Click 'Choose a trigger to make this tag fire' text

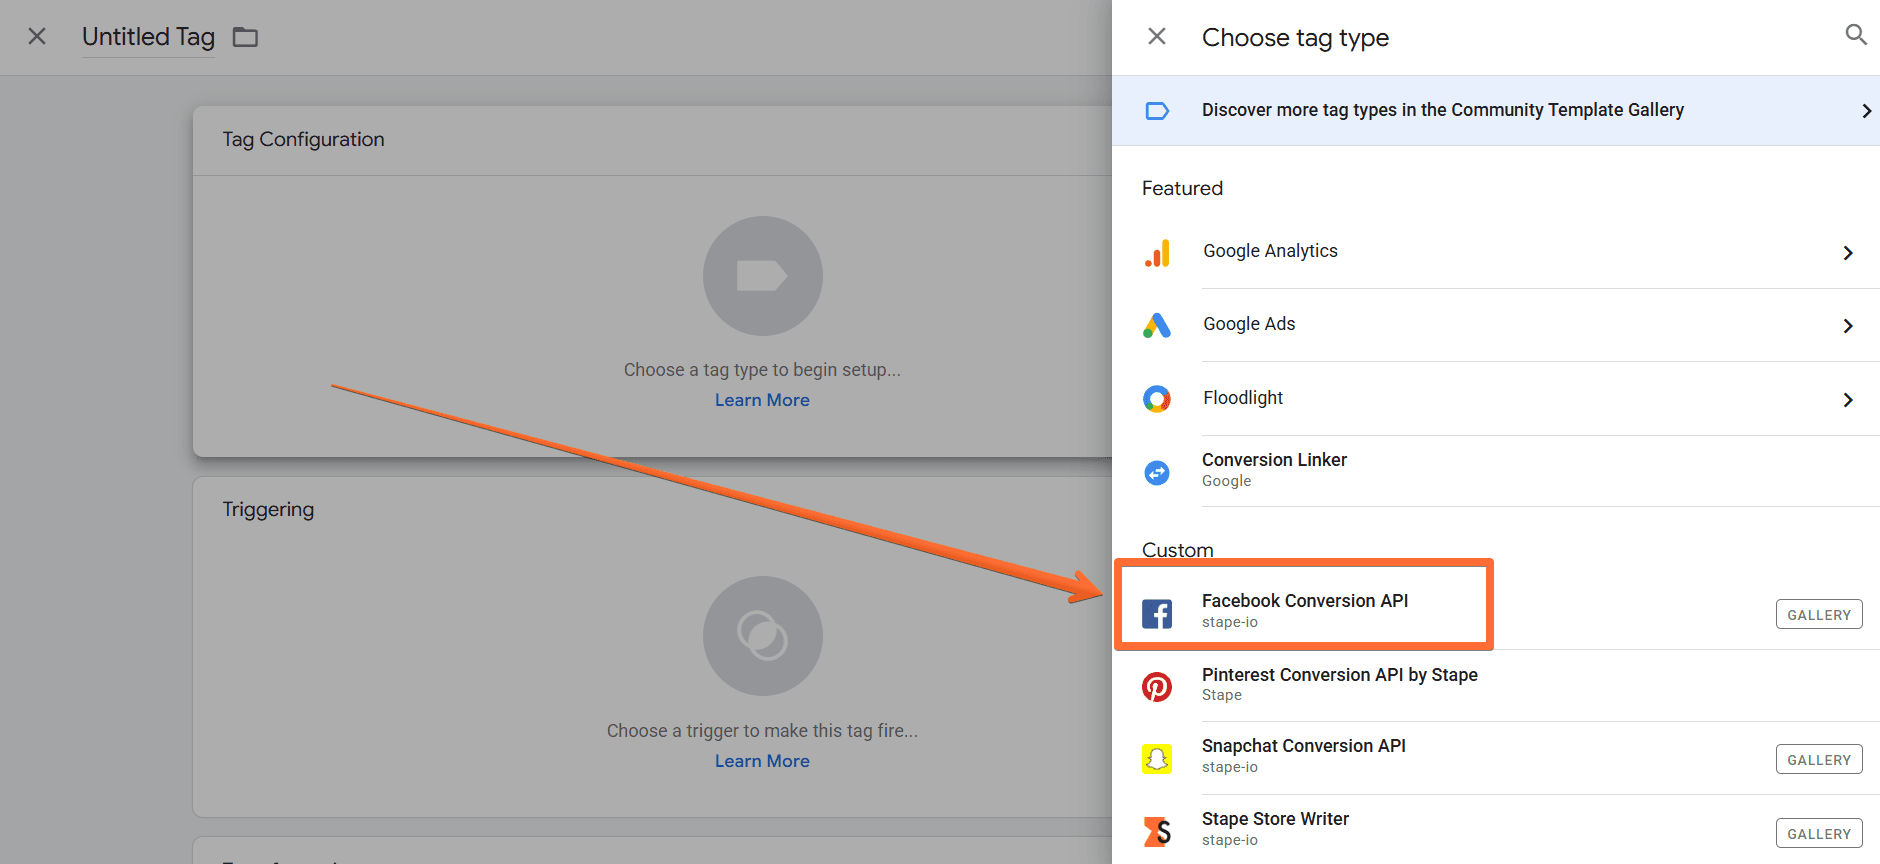coord(762,731)
